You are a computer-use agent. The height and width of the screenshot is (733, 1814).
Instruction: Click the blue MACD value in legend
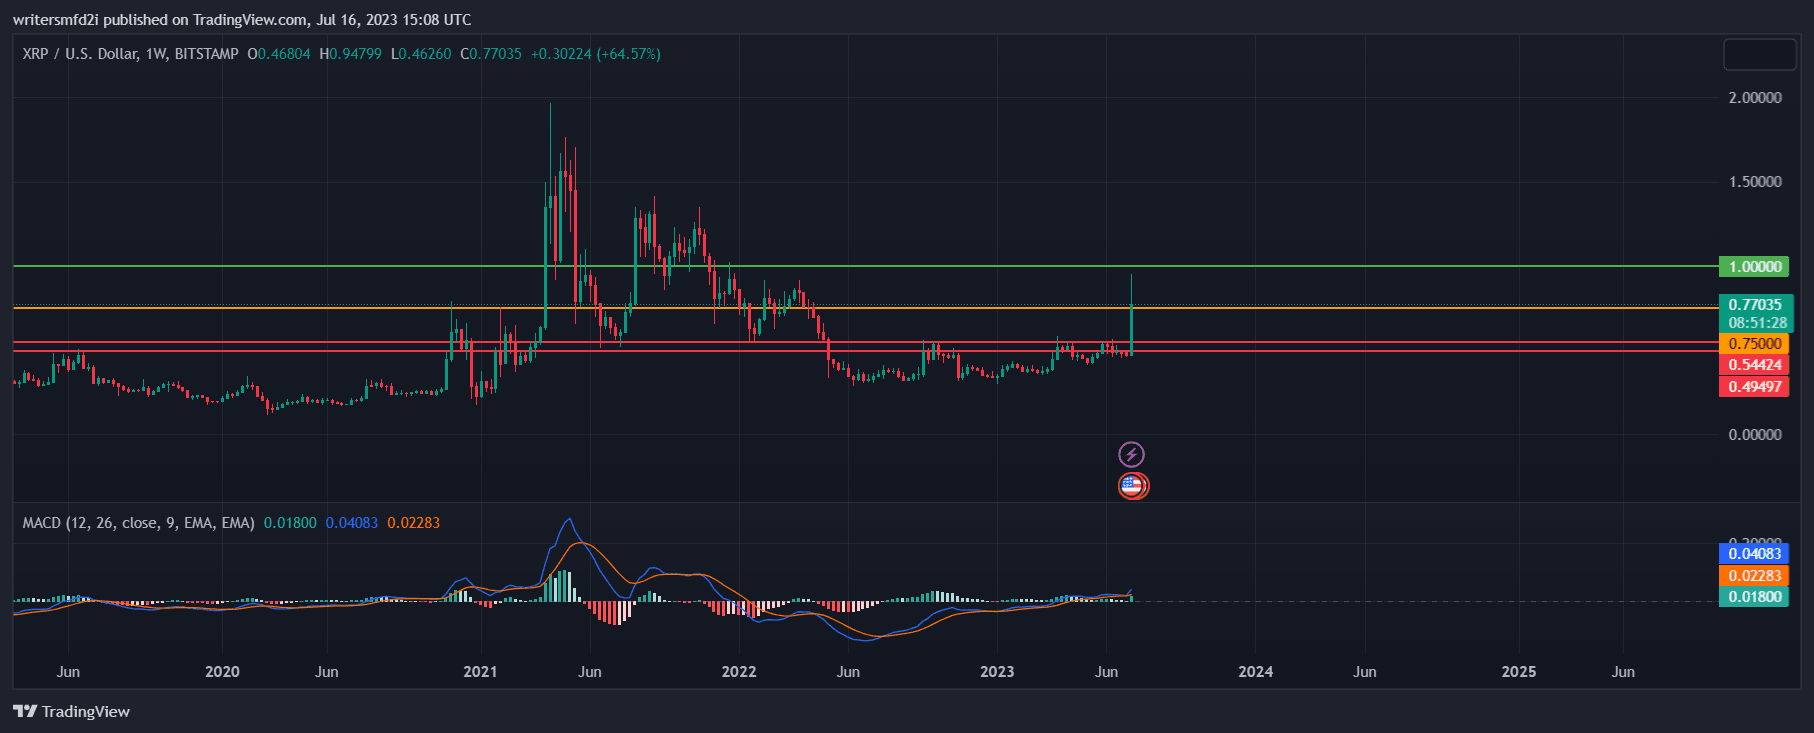(351, 523)
